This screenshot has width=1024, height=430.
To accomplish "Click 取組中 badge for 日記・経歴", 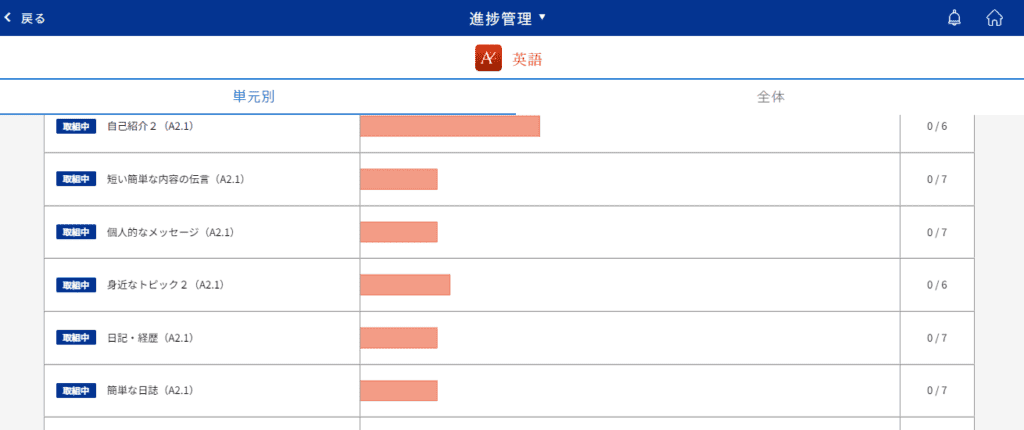I will (76, 338).
